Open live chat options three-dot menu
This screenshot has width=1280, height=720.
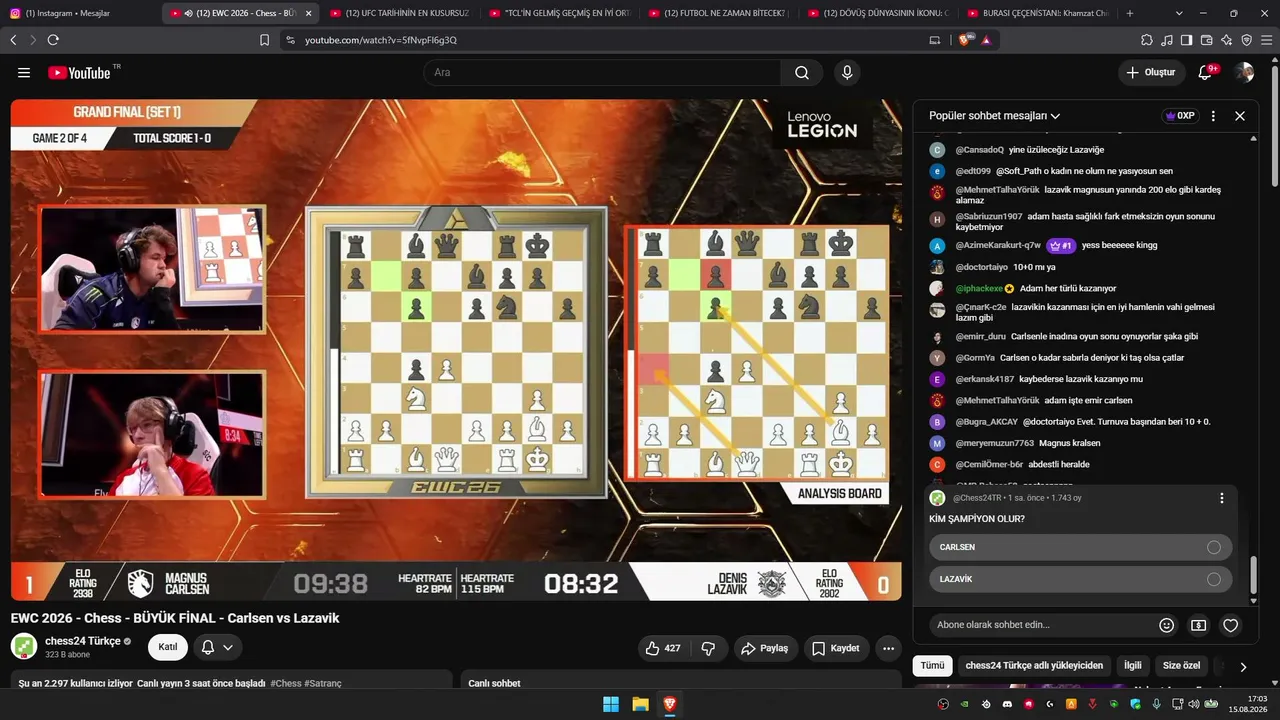(x=1213, y=115)
